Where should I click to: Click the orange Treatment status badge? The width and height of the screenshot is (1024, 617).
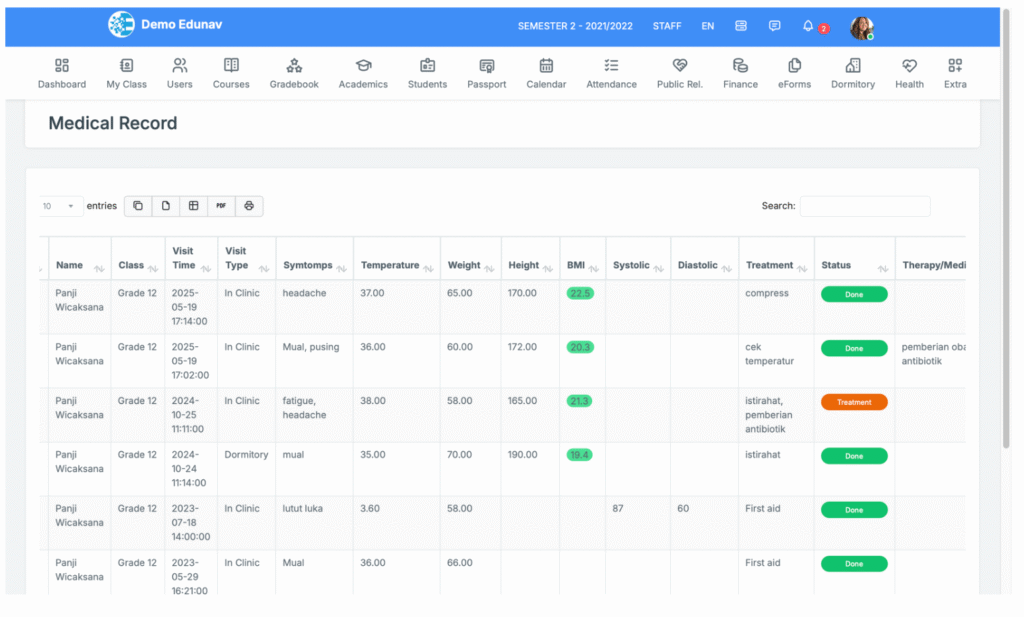[854, 402]
